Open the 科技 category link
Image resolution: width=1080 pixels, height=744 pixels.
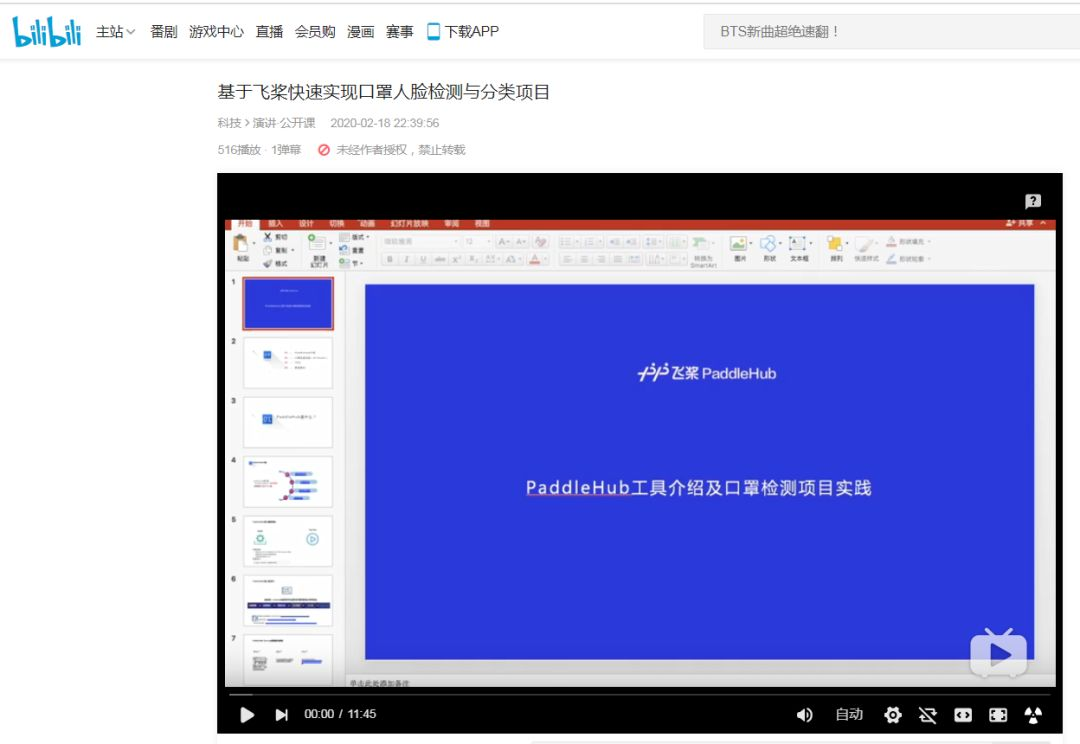click(229, 123)
